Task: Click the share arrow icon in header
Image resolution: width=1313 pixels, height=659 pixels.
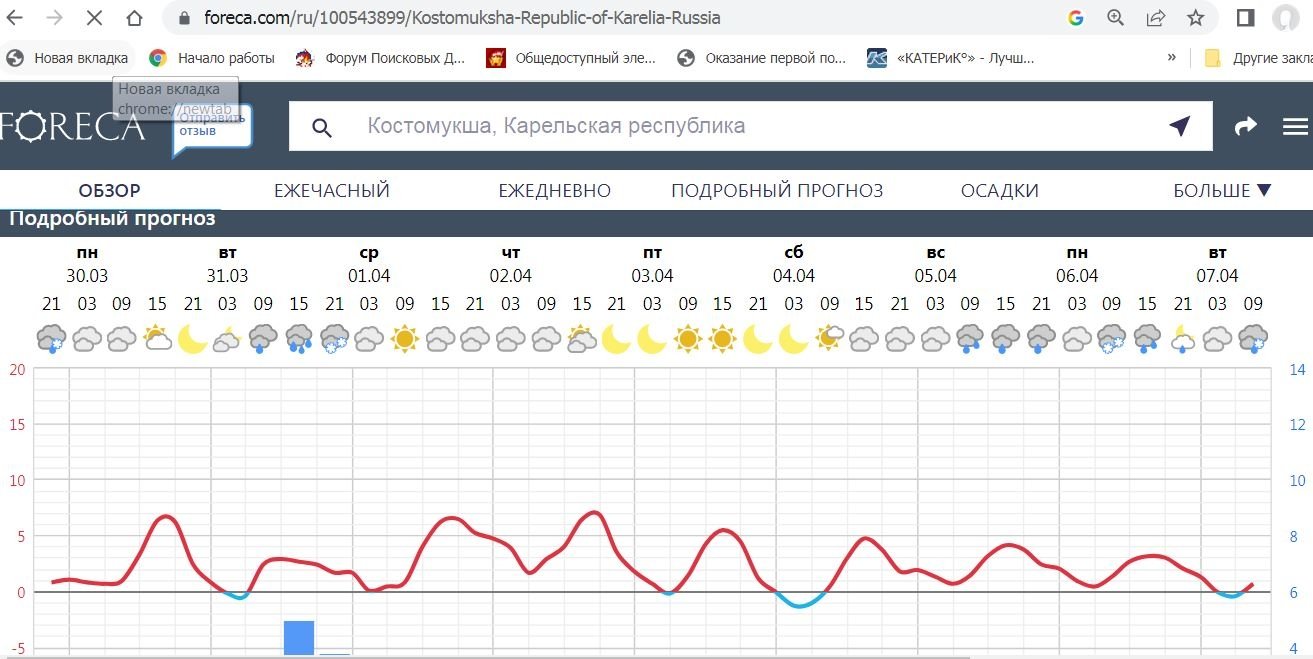Action: tap(1245, 126)
